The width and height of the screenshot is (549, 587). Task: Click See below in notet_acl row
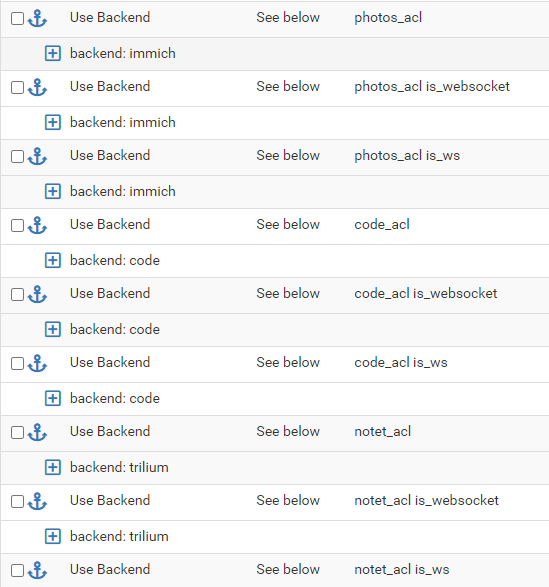pyautogui.click(x=288, y=431)
